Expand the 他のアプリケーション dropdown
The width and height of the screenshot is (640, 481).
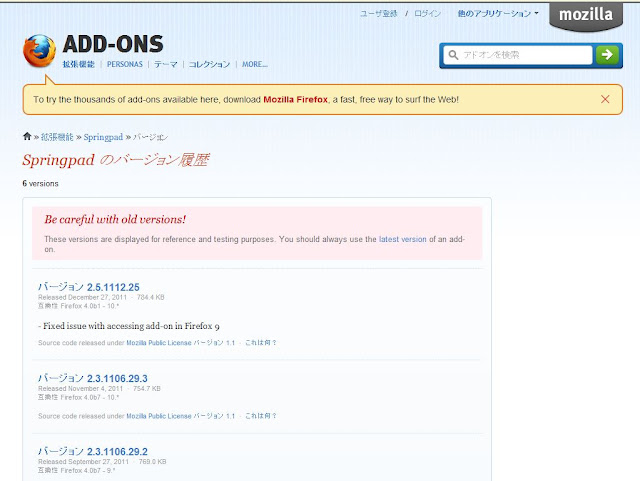[498, 13]
